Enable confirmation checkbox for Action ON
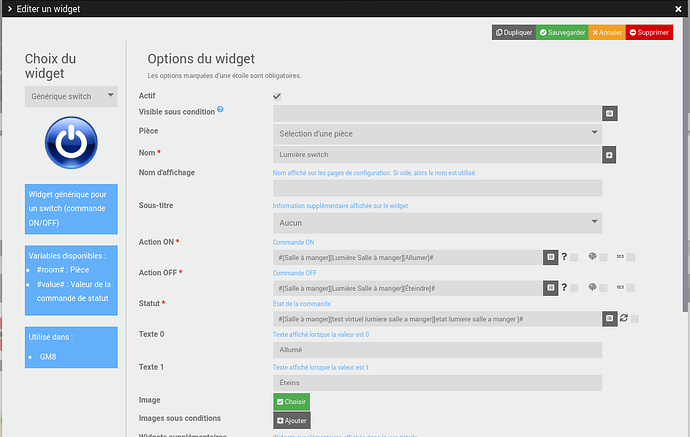This screenshot has height=437, width=690. pyautogui.click(x=574, y=257)
